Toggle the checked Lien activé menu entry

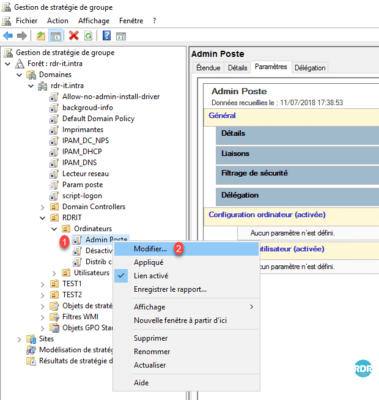186,276
